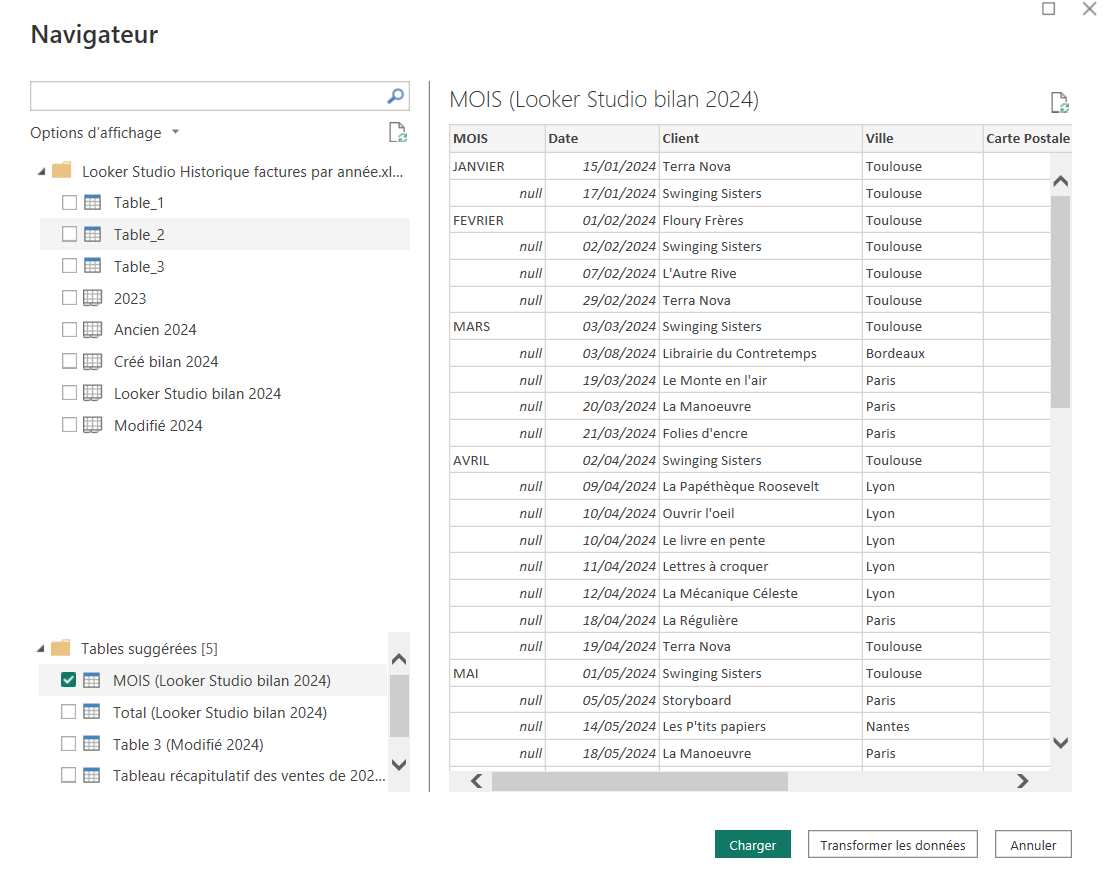The width and height of the screenshot is (1105, 874).
Task: Maximize the Navigateur window
Action: tap(1049, 8)
